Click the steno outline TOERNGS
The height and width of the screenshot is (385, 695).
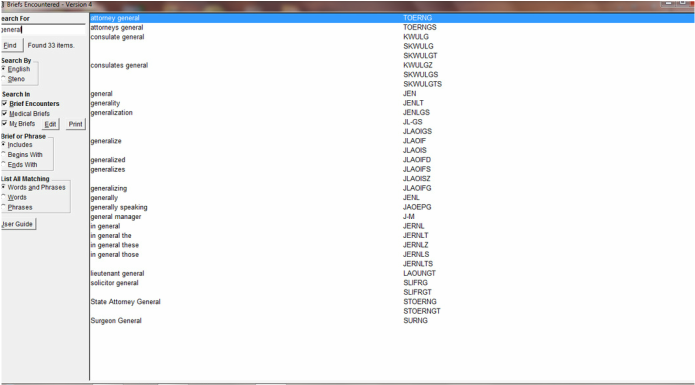419,27
